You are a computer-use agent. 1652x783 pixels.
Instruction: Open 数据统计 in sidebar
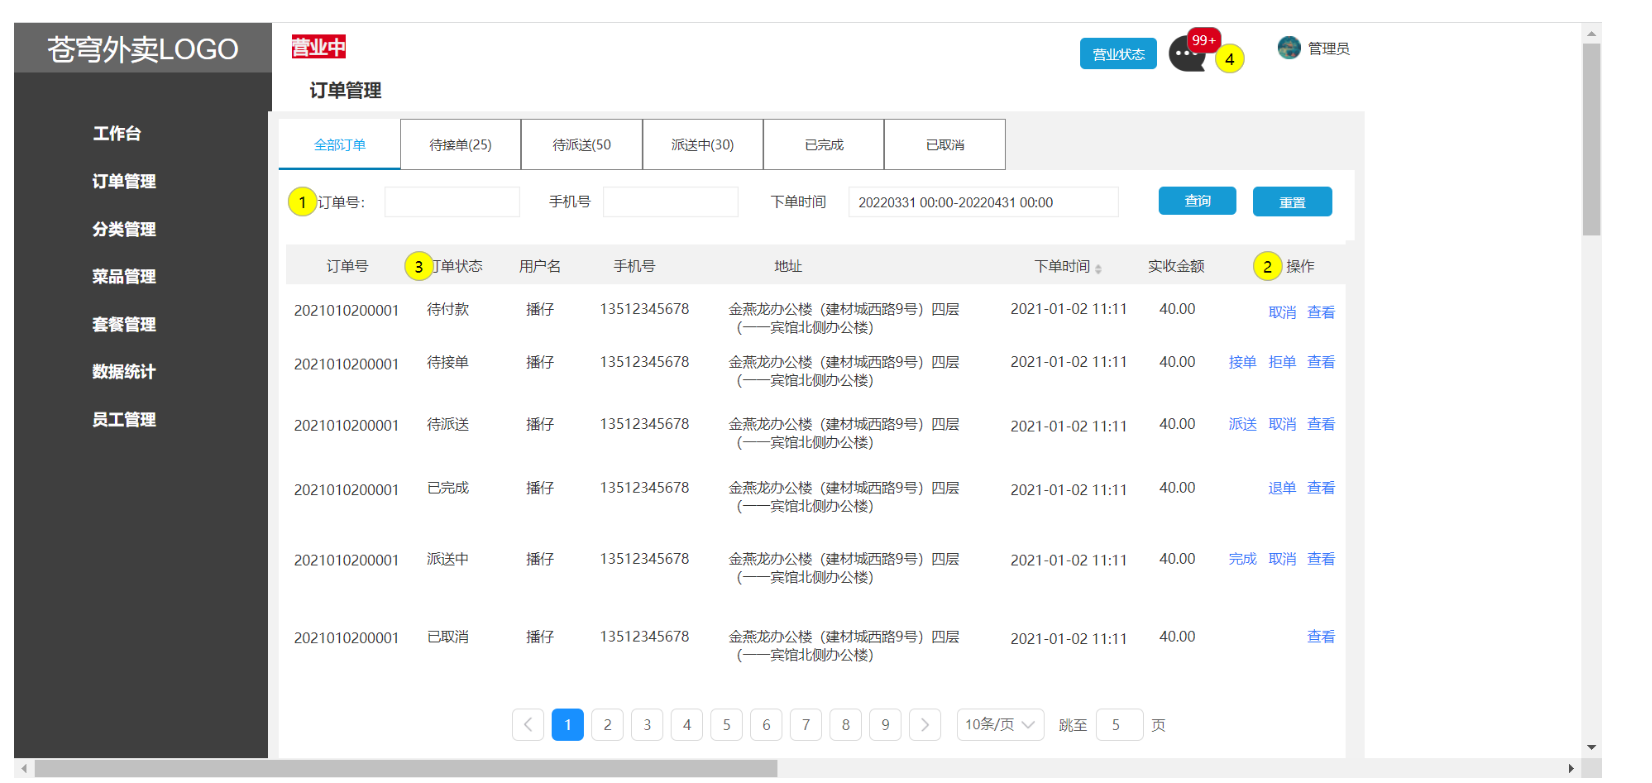pos(124,371)
